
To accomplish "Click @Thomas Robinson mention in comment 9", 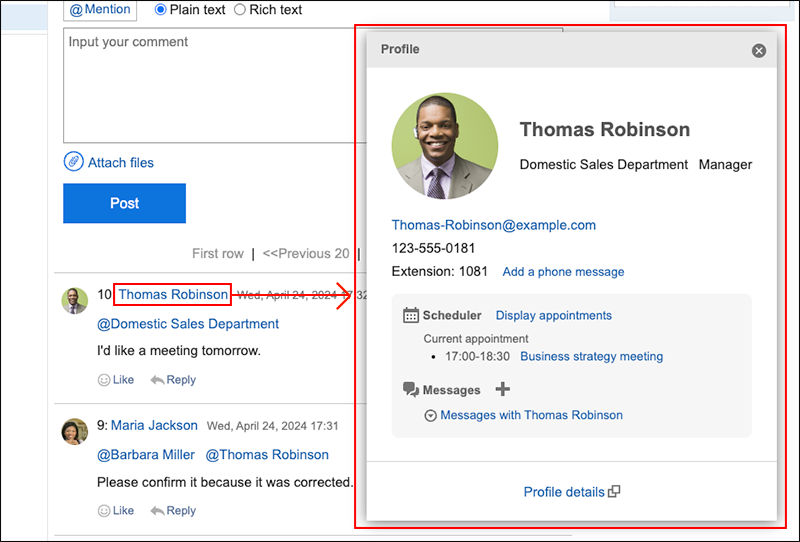I will 267,455.
